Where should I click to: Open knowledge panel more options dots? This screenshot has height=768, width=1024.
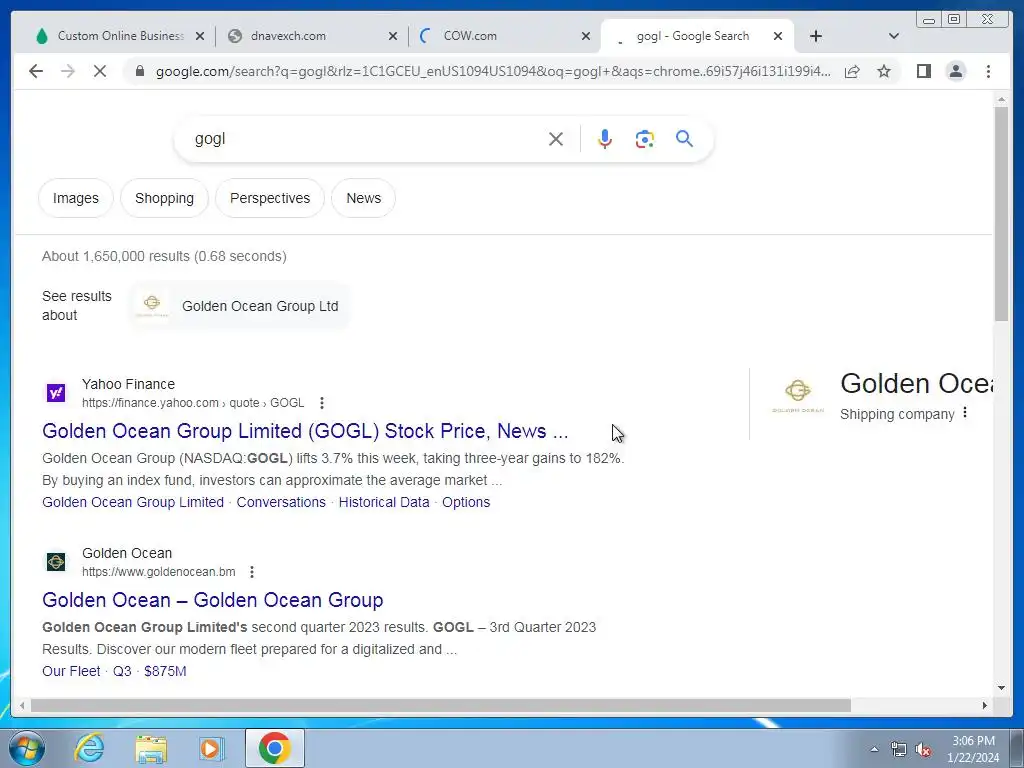click(965, 413)
